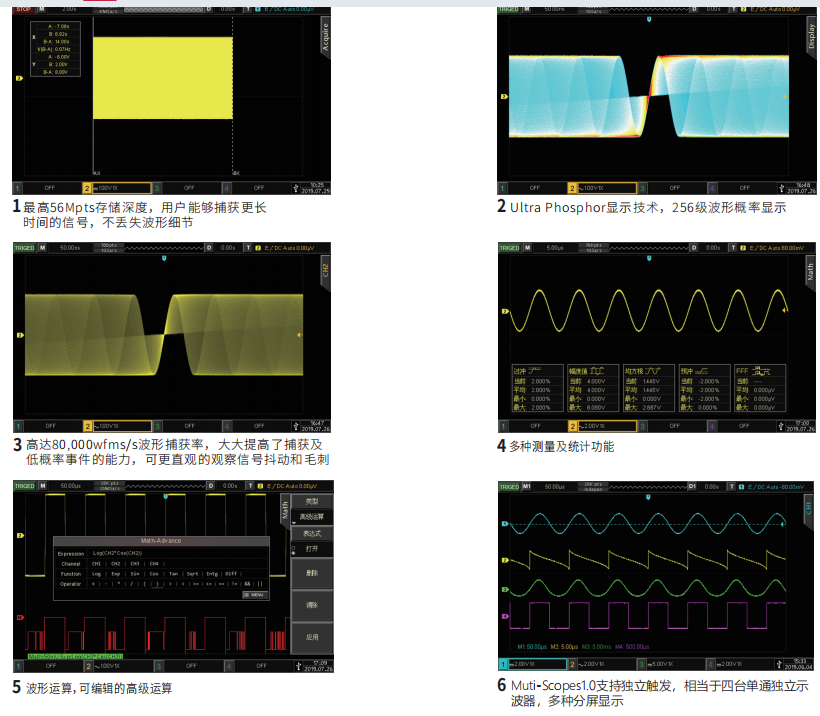The width and height of the screenshot is (820, 716).
Task: Click MENU button in Math-Advance dialog
Action: click(255, 595)
